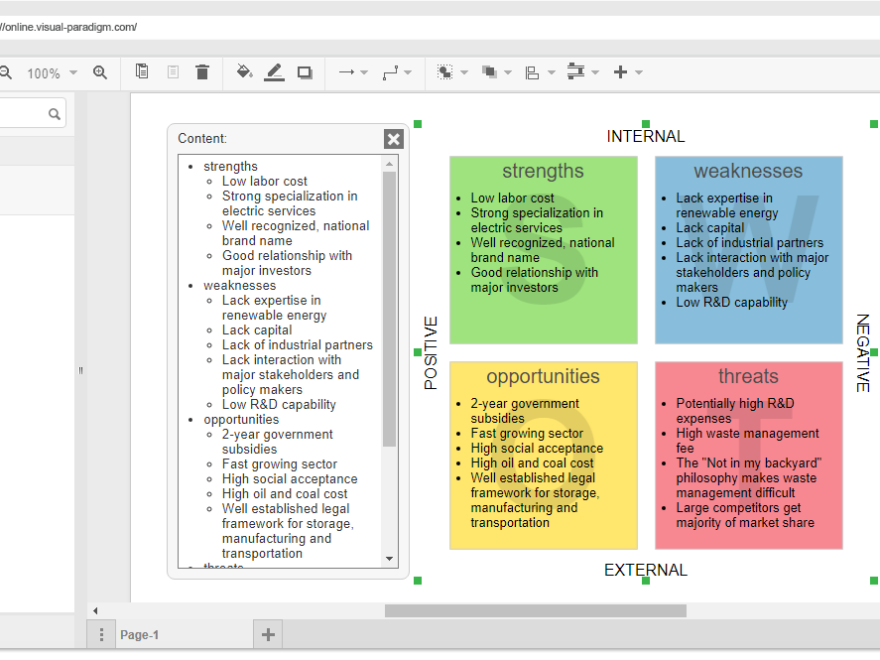Close the Content panel
880x660 pixels.
(393, 139)
